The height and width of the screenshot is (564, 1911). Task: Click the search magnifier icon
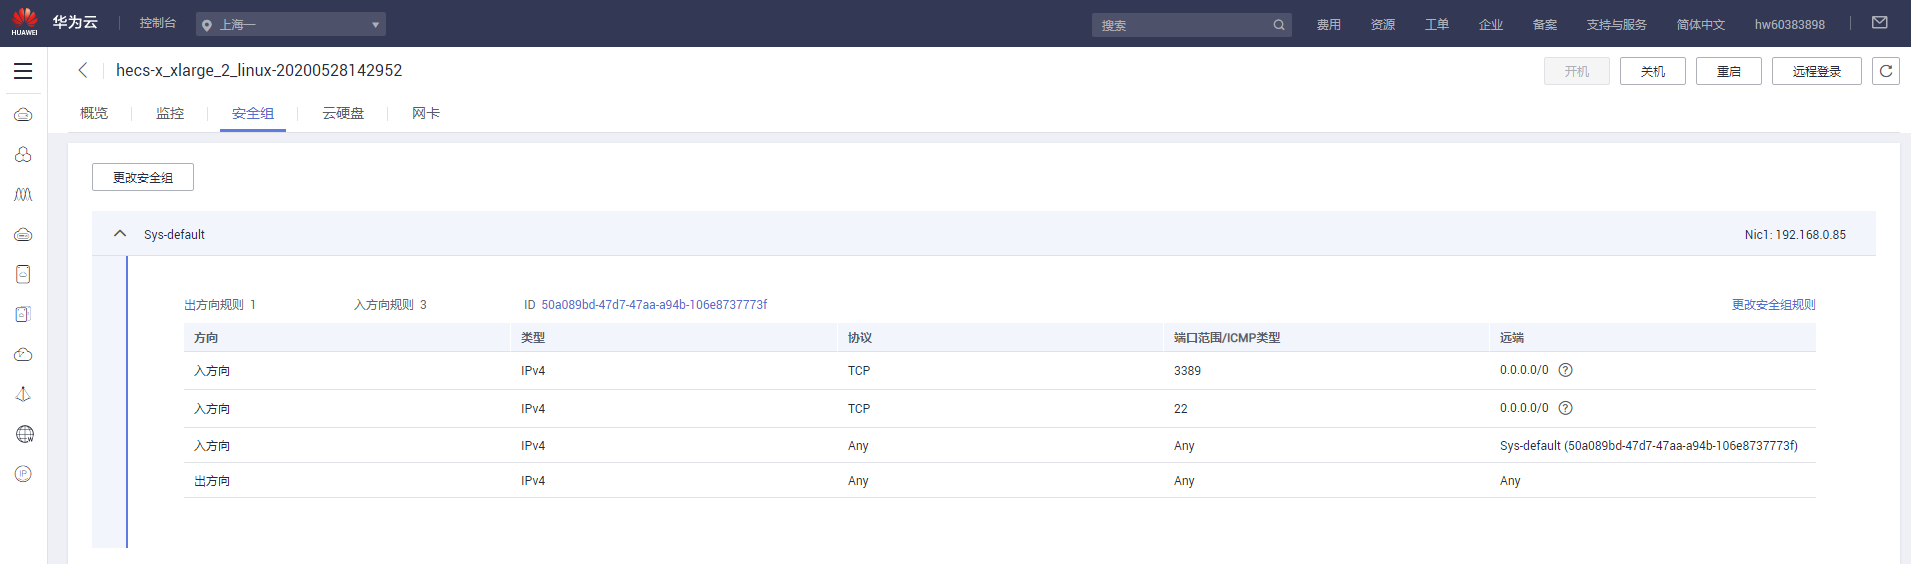[1278, 25]
